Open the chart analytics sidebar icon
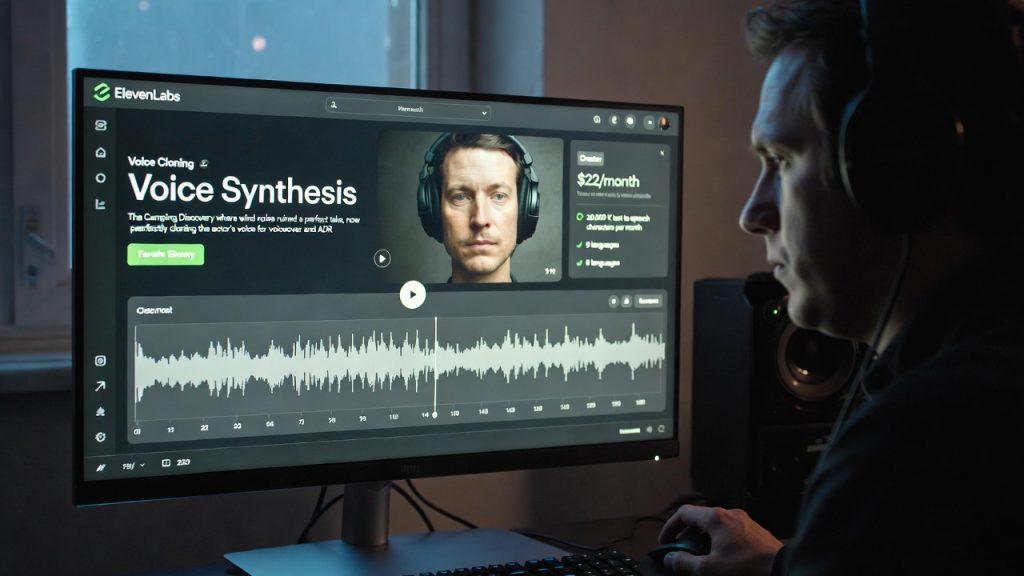Screen dimensions: 1024x576 pyautogui.click(x=101, y=204)
